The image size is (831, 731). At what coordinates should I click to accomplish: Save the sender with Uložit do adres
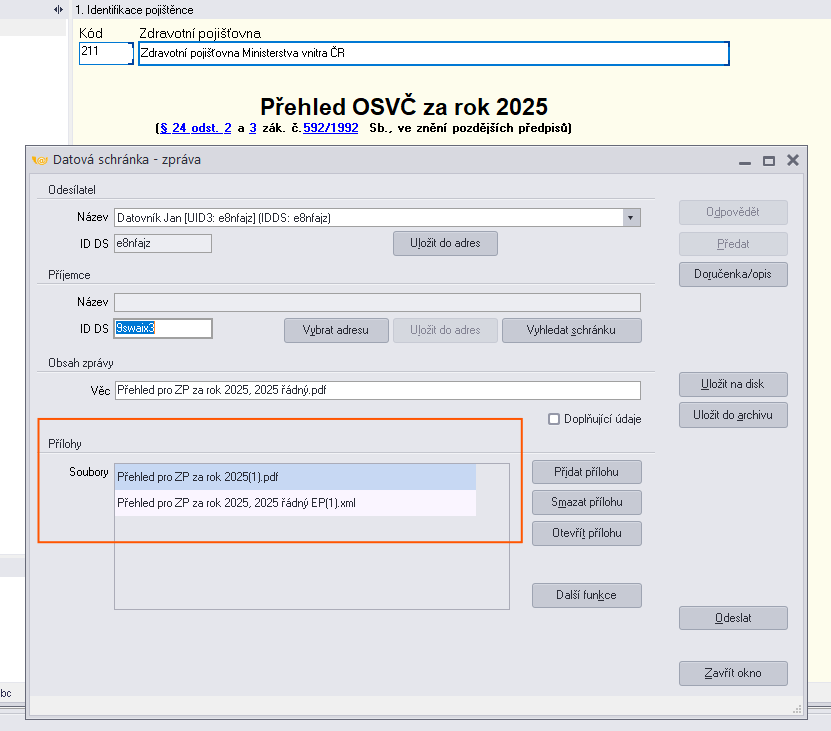click(x=444, y=243)
